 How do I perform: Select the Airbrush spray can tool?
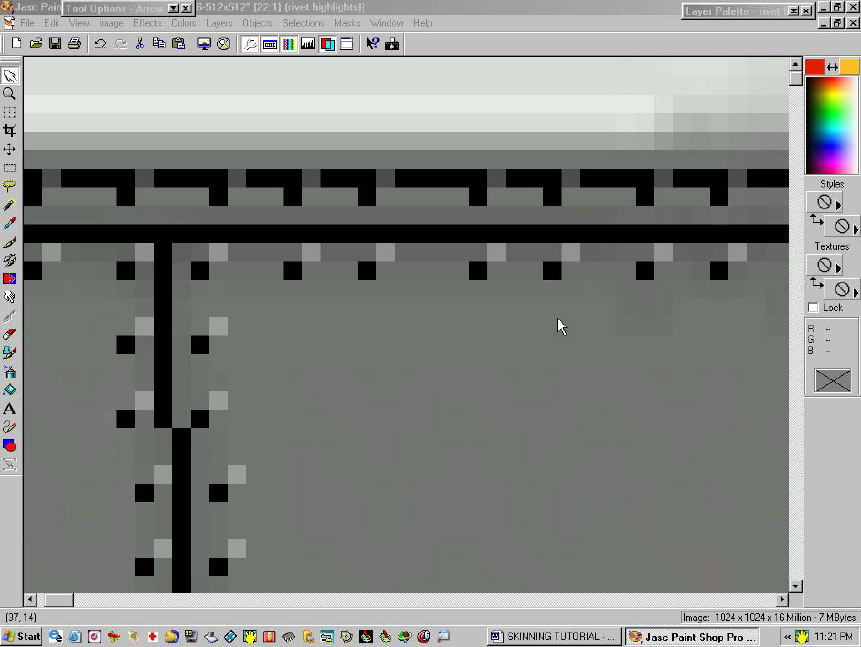pyautogui.click(x=10, y=371)
